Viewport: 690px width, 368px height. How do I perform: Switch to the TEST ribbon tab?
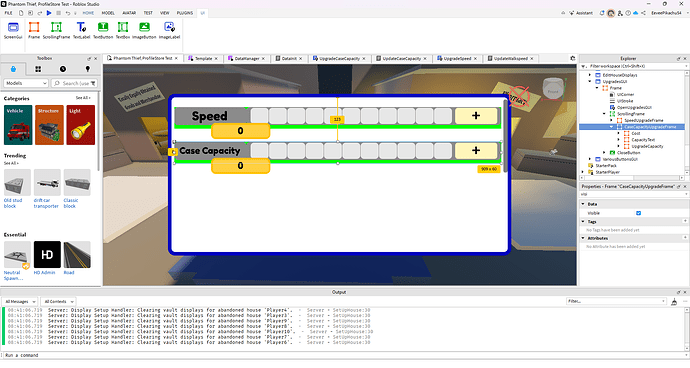[148, 13]
